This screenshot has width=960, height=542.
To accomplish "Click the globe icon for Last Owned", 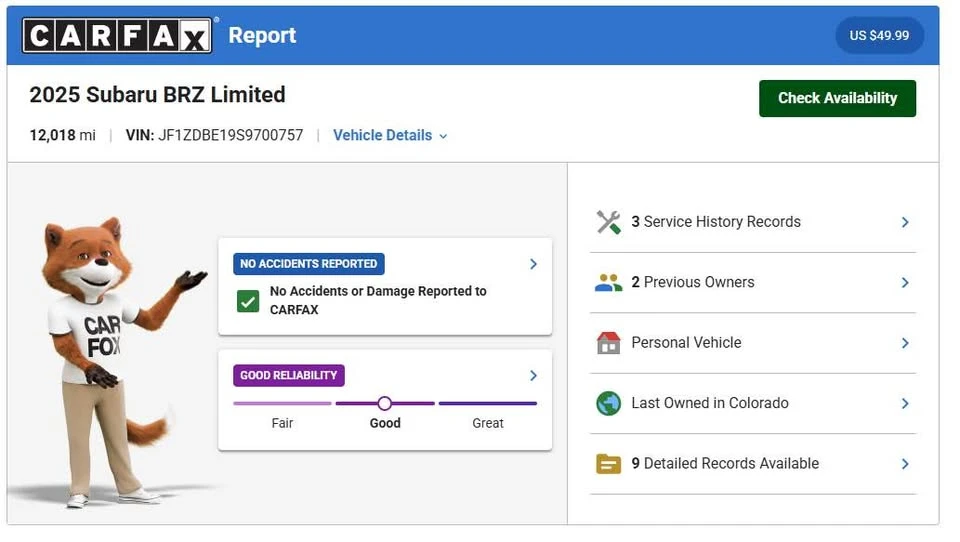I will click(x=609, y=404).
